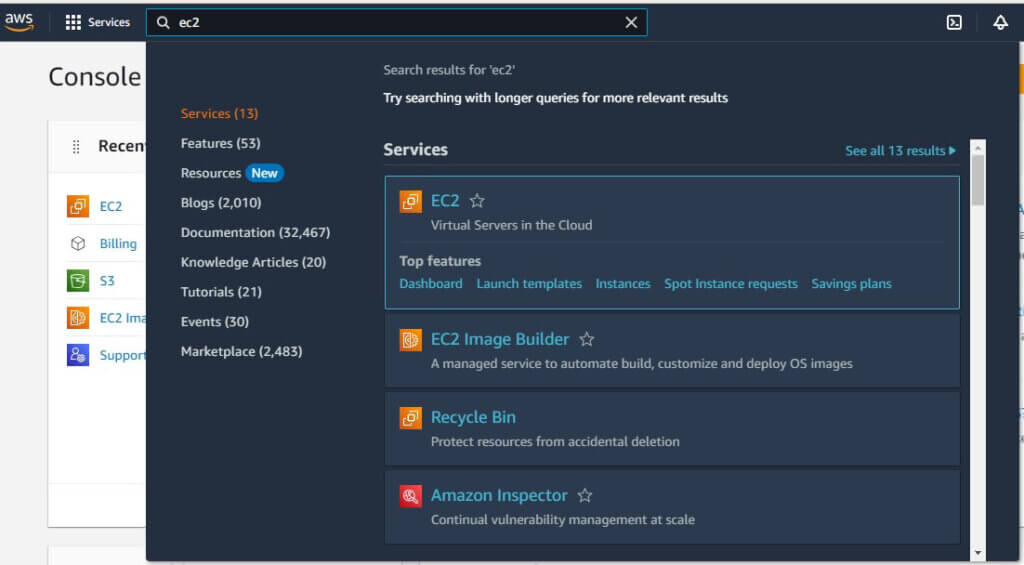Open the Instances feature link
This screenshot has height=565, width=1024.
pyautogui.click(x=623, y=283)
